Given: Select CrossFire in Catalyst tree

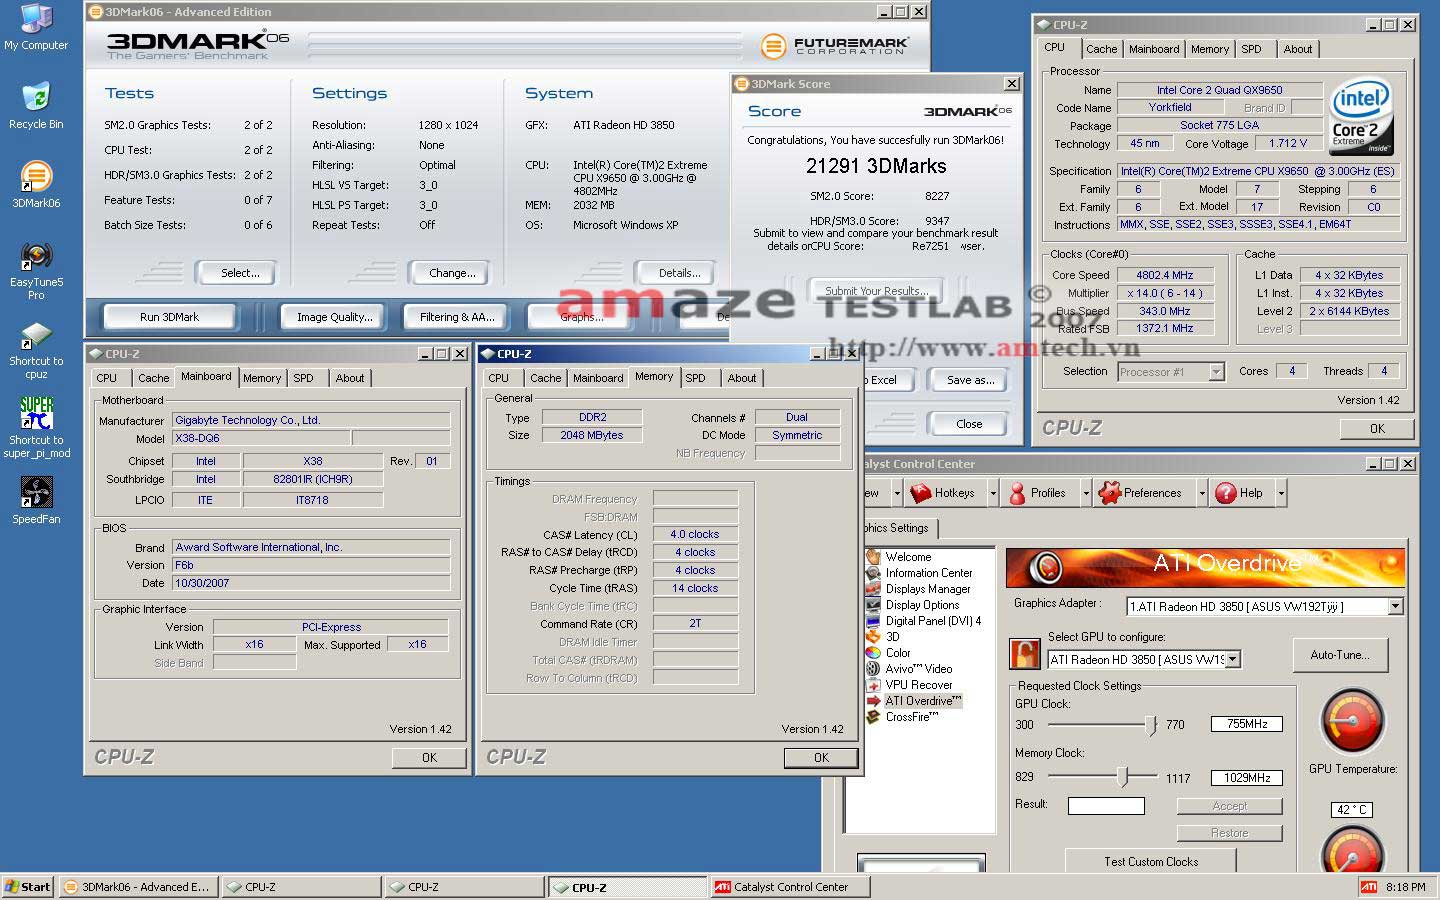Looking at the screenshot, I should [911, 717].
